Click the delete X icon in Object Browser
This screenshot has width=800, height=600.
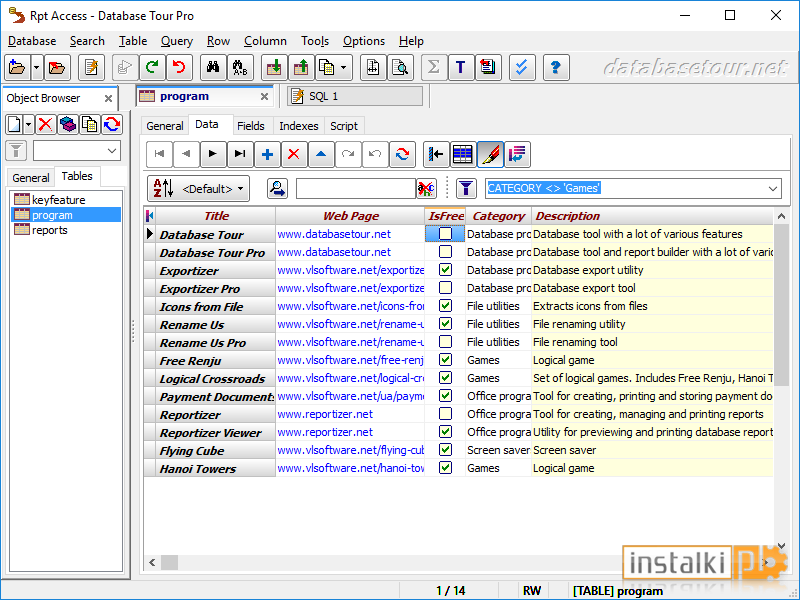point(45,124)
